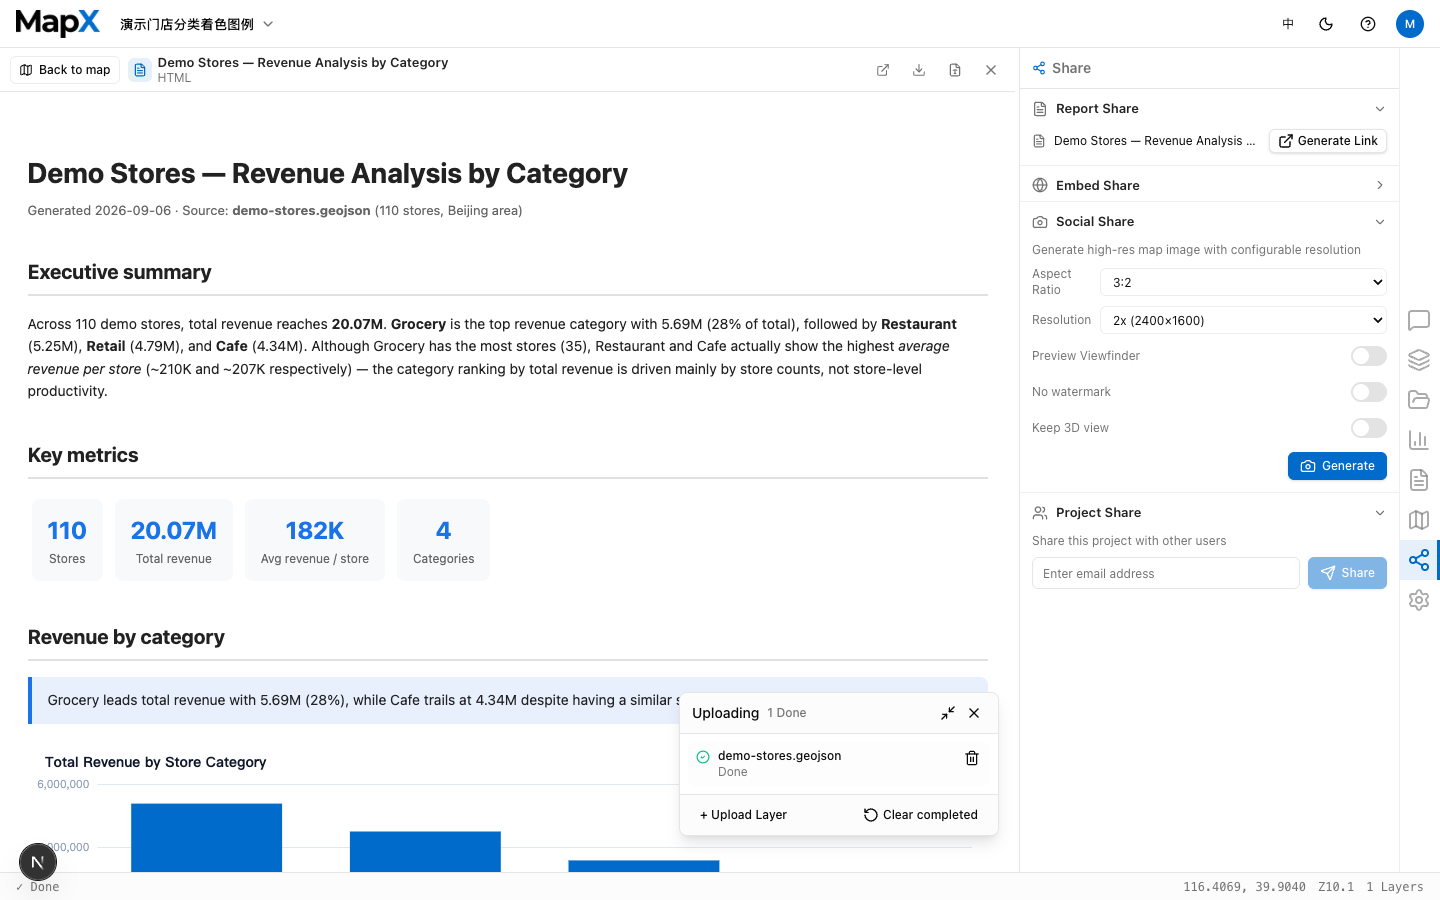Viewport: 1440px width, 900px height.
Task: Close the Uploading panel
Action: [974, 713]
